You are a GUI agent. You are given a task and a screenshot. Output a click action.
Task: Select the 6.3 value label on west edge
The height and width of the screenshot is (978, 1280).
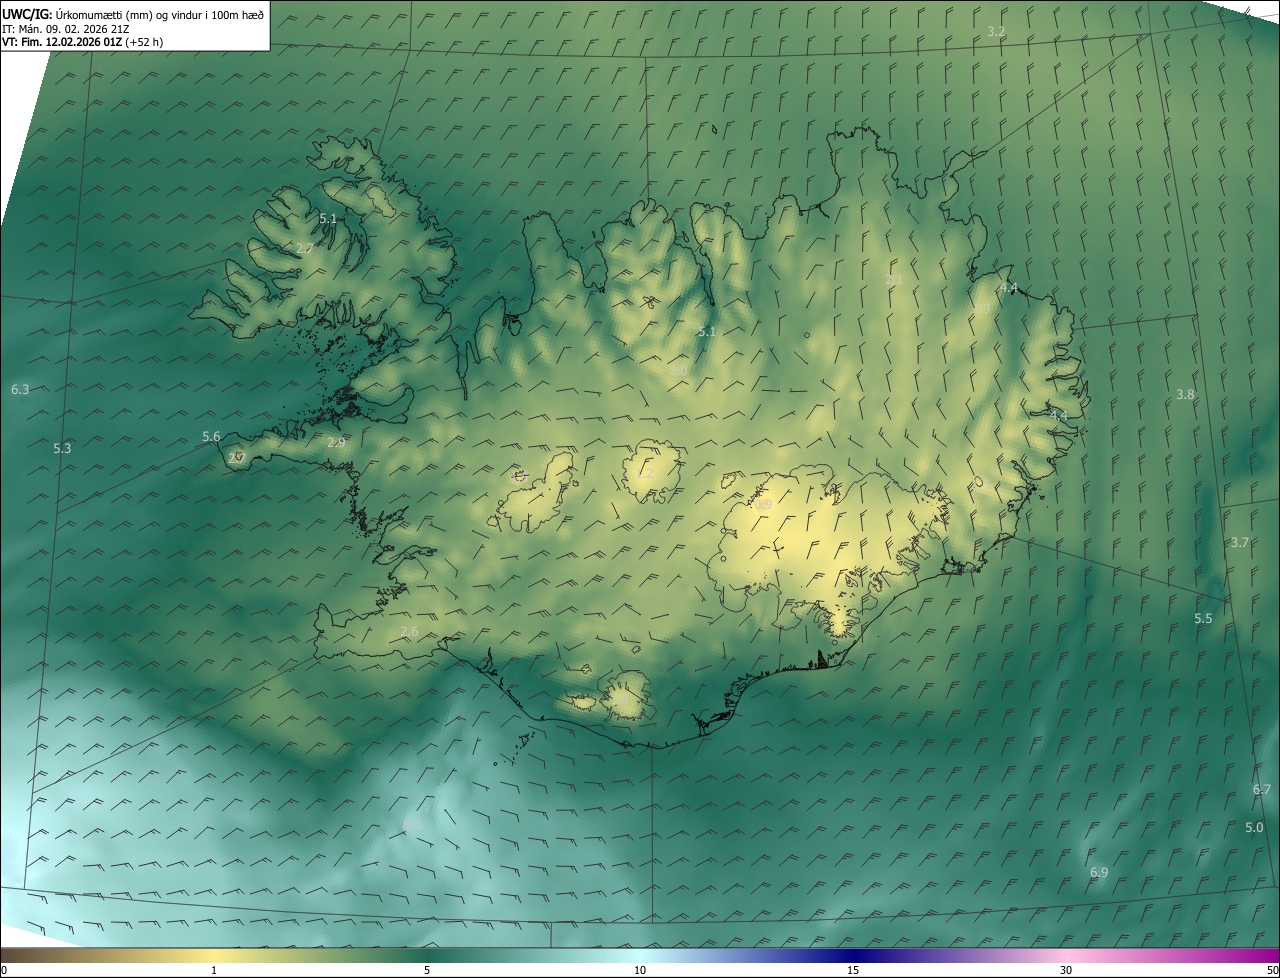[20, 389]
